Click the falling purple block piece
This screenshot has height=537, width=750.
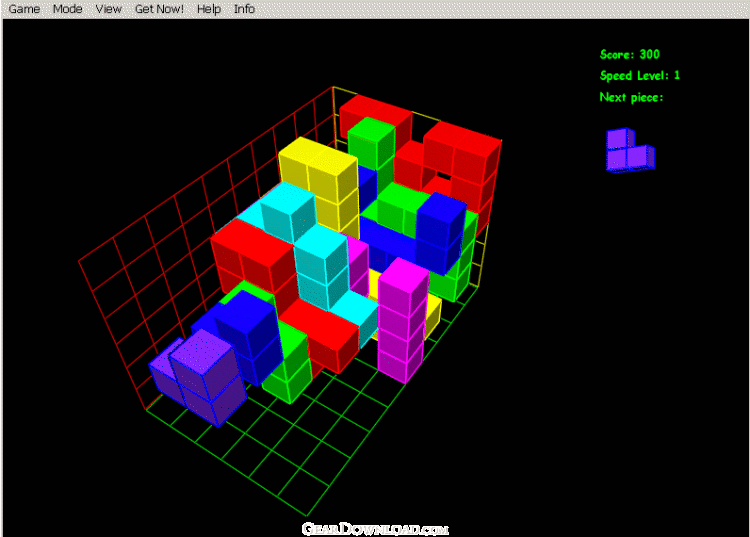[x=198, y=378]
